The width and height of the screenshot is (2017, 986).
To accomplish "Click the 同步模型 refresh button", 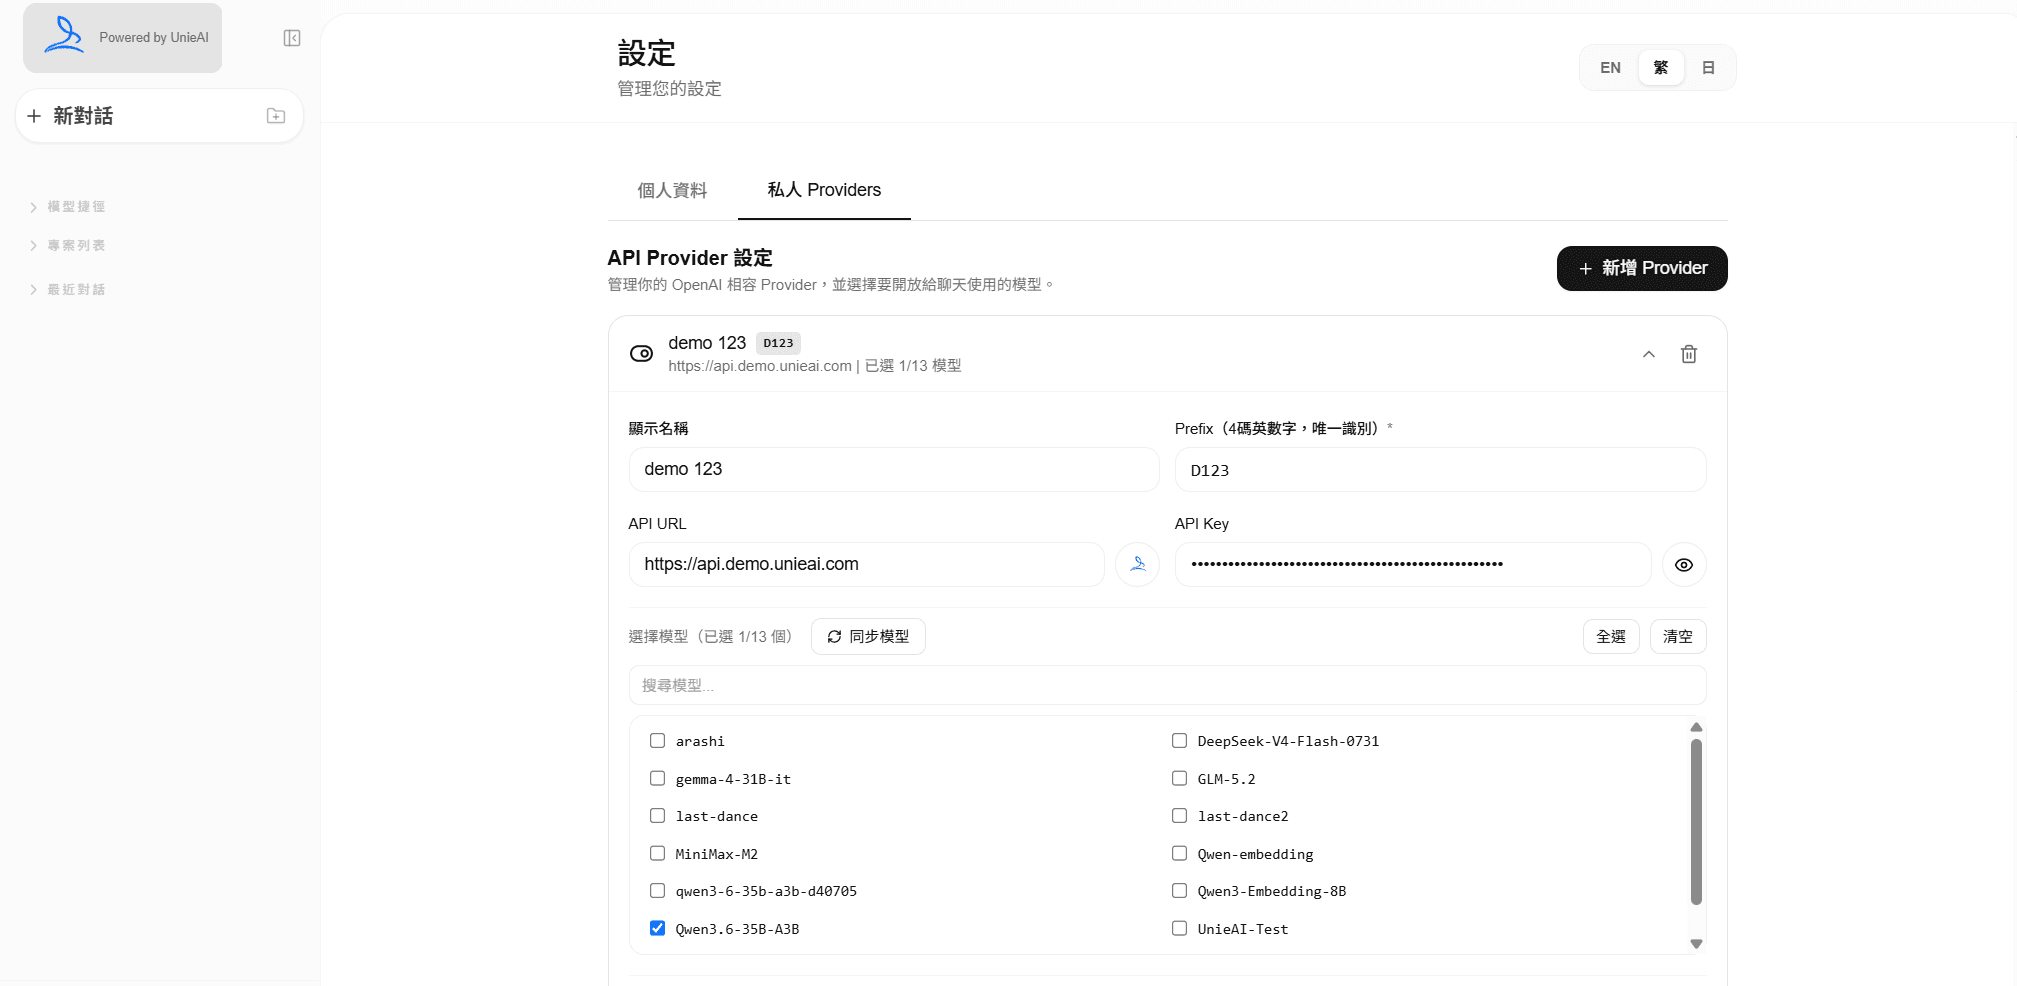I will (x=868, y=637).
